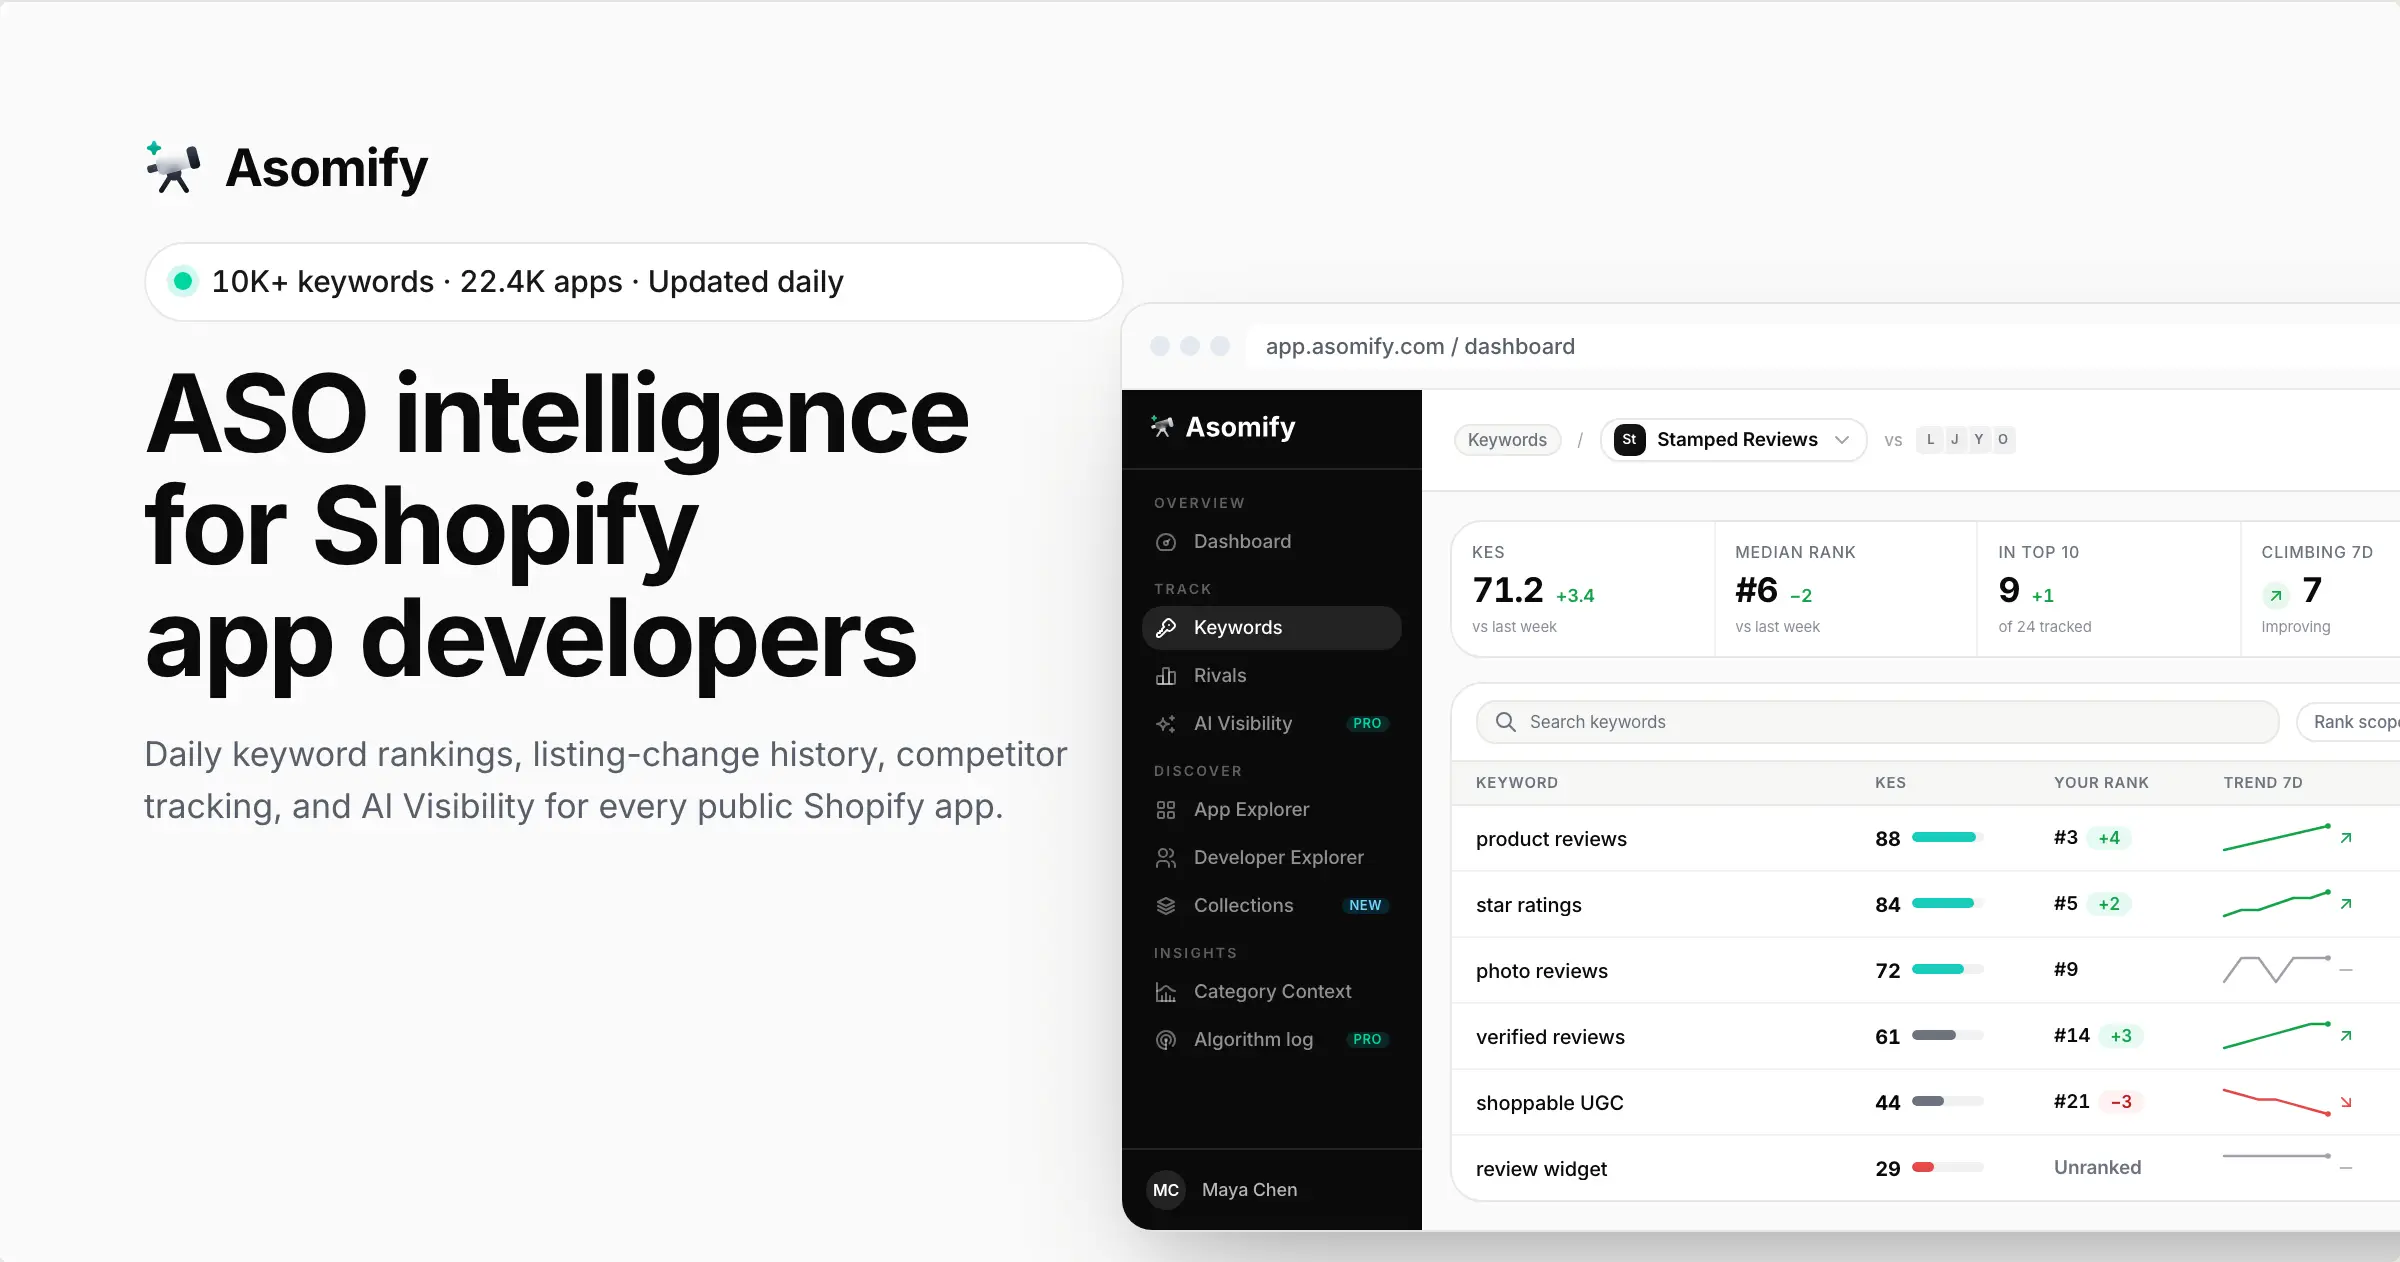
Task: Click the Dashboard compass icon
Action: (x=1166, y=542)
